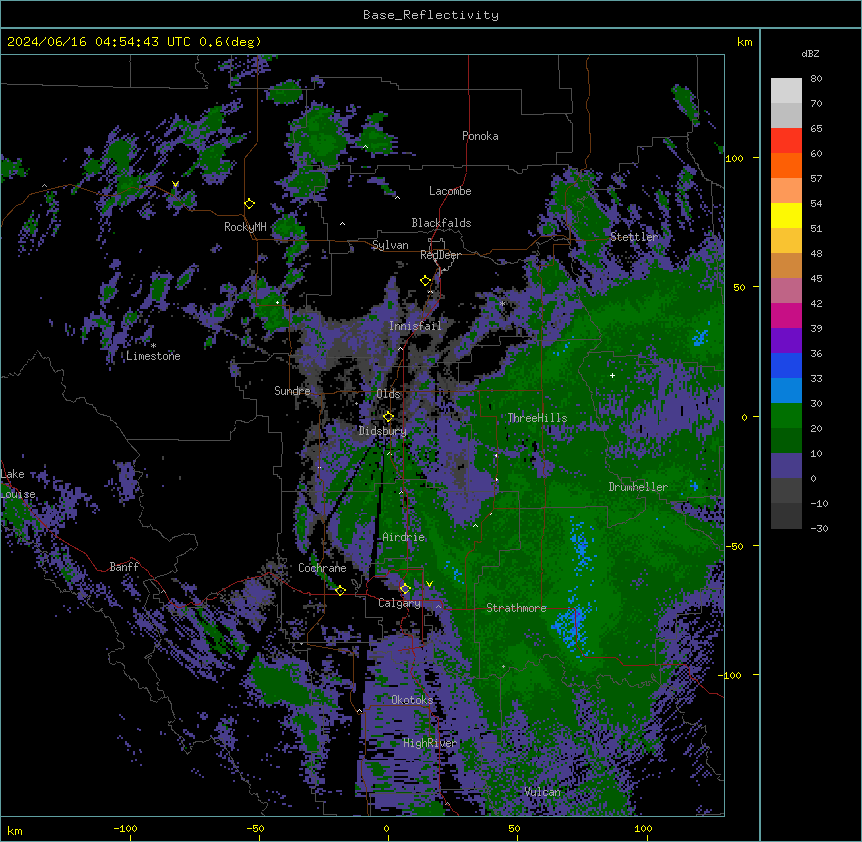Pick the orange swatch between 60 and 57 dBZ
The width and height of the screenshot is (862, 842).
786,165
